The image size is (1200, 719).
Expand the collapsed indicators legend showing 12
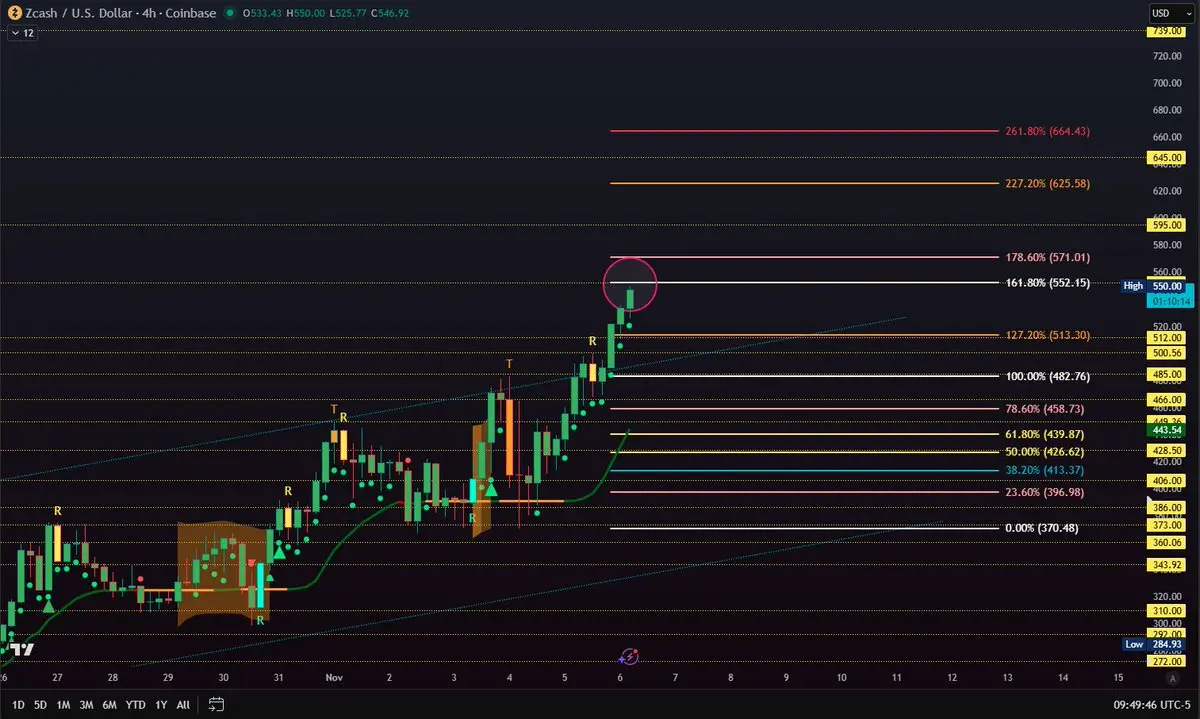[21, 33]
